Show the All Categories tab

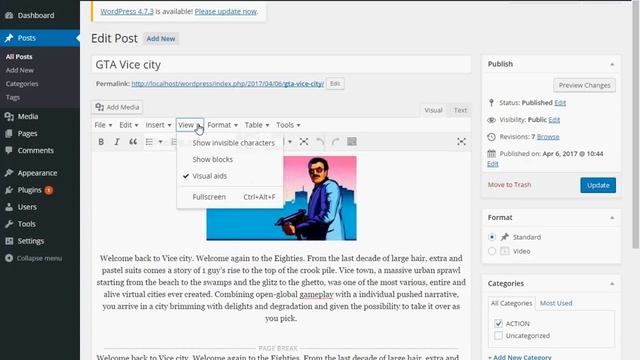click(x=511, y=303)
